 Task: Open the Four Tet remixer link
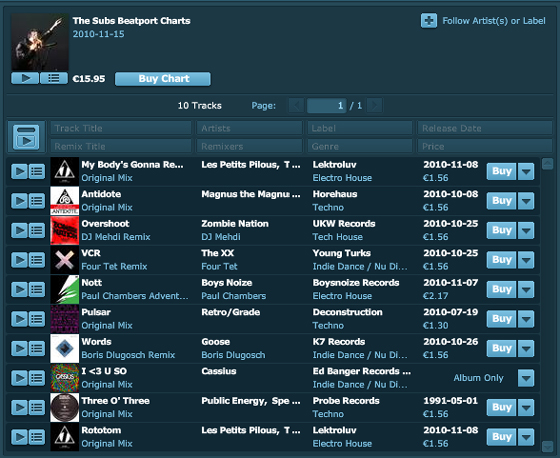pyautogui.click(x=219, y=267)
